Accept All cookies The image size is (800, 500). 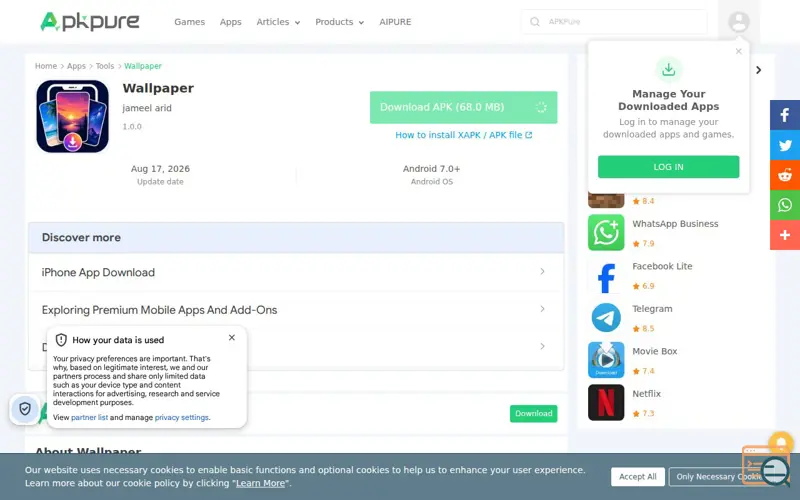[637, 477]
